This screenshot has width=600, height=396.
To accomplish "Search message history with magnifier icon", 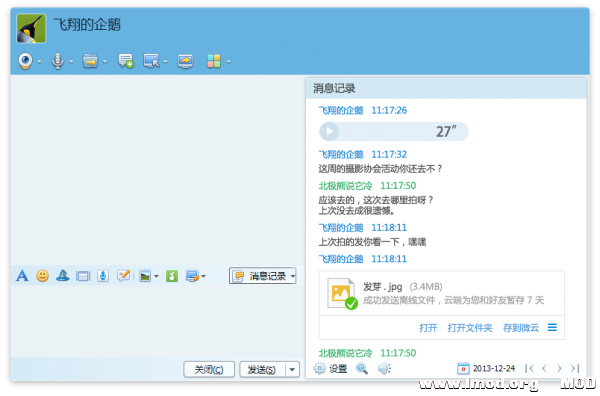I will pyautogui.click(x=362, y=369).
